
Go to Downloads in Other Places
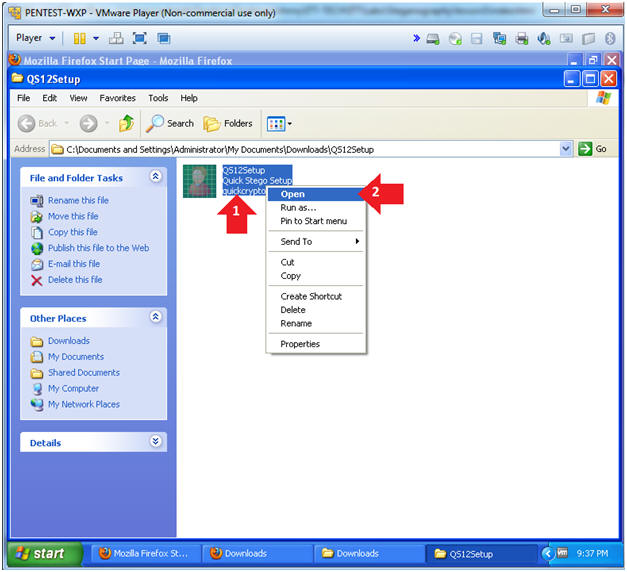(69, 341)
